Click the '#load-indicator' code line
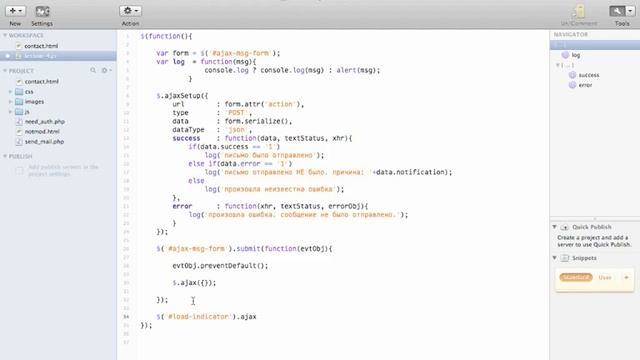640x360 pixels. tap(206, 317)
